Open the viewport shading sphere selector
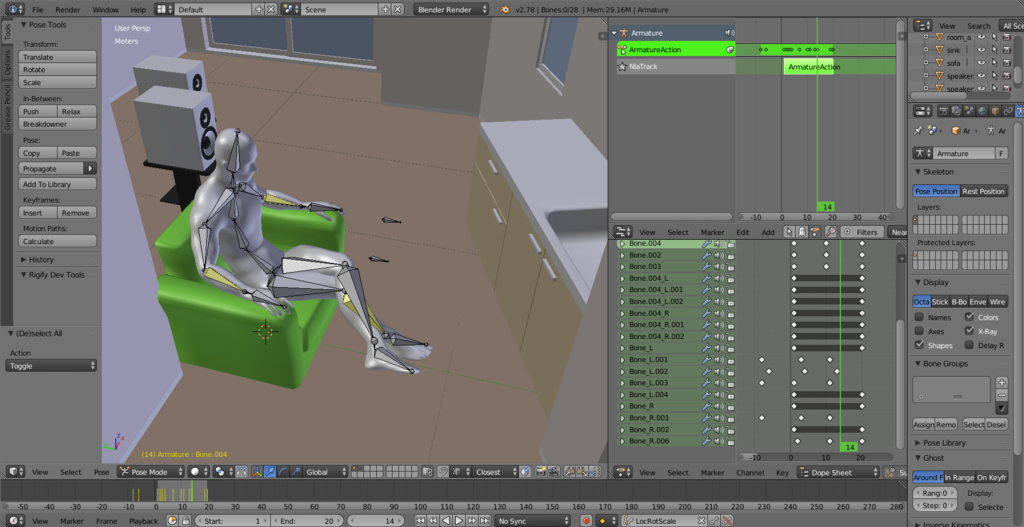Screen dimensions: 1024x527 (198, 471)
